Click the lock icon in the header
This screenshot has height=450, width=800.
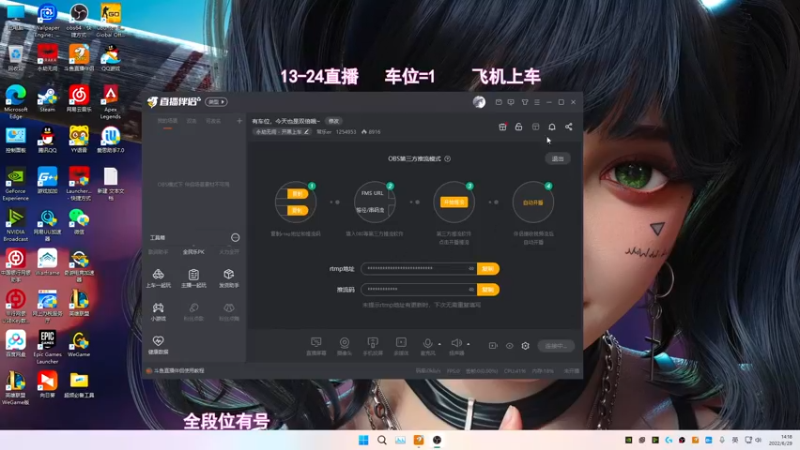[518, 127]
